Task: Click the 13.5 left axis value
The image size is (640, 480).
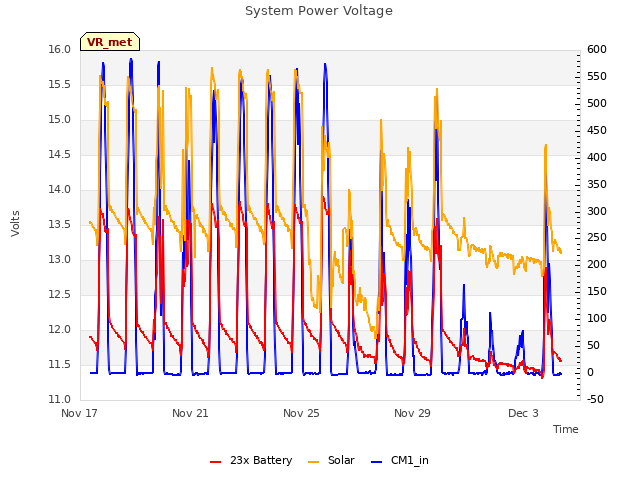Action: coord(60,224)
